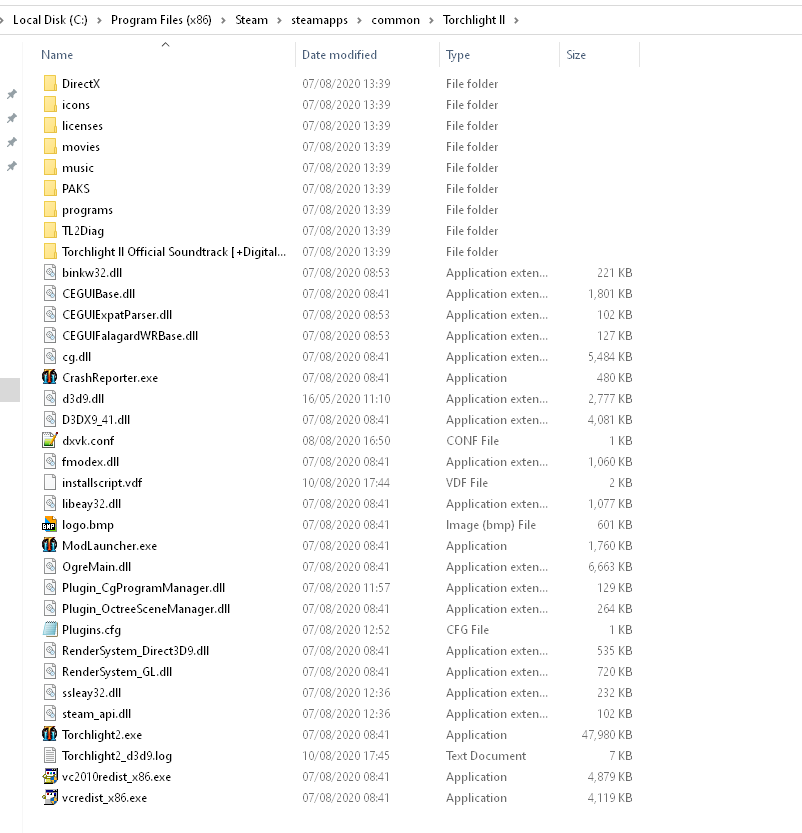The image size is (802, 833).
Task: Navigate to steamapps via the breadcrumb
Action: pyautogui.click(x=319, y=19)
